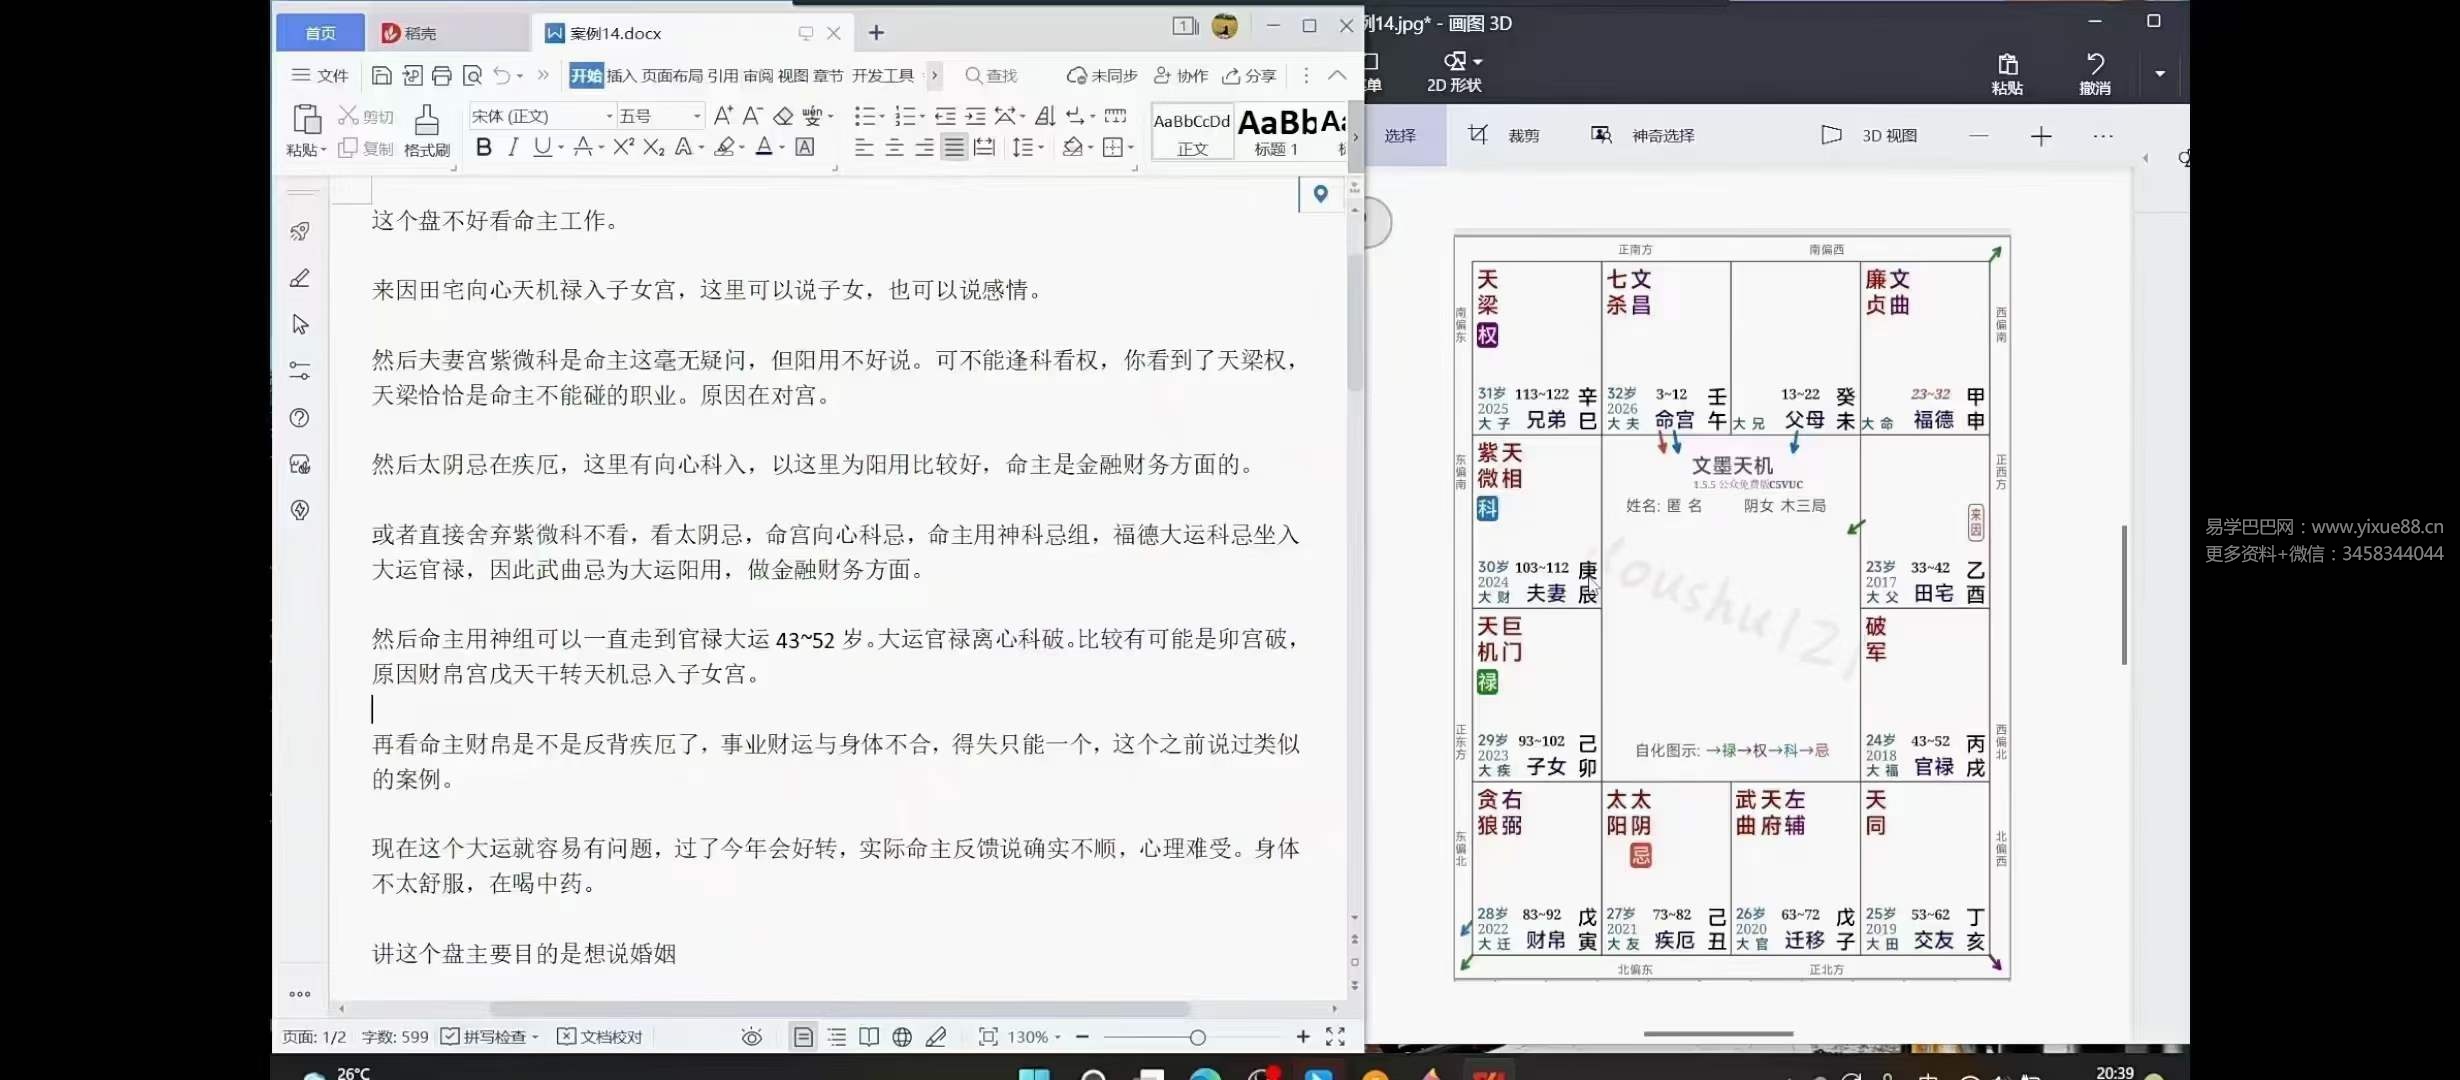
Task: Select the crop (裁剪) tool in Paint 3D
Action: pyautogui.click(x=1506, y=135)
